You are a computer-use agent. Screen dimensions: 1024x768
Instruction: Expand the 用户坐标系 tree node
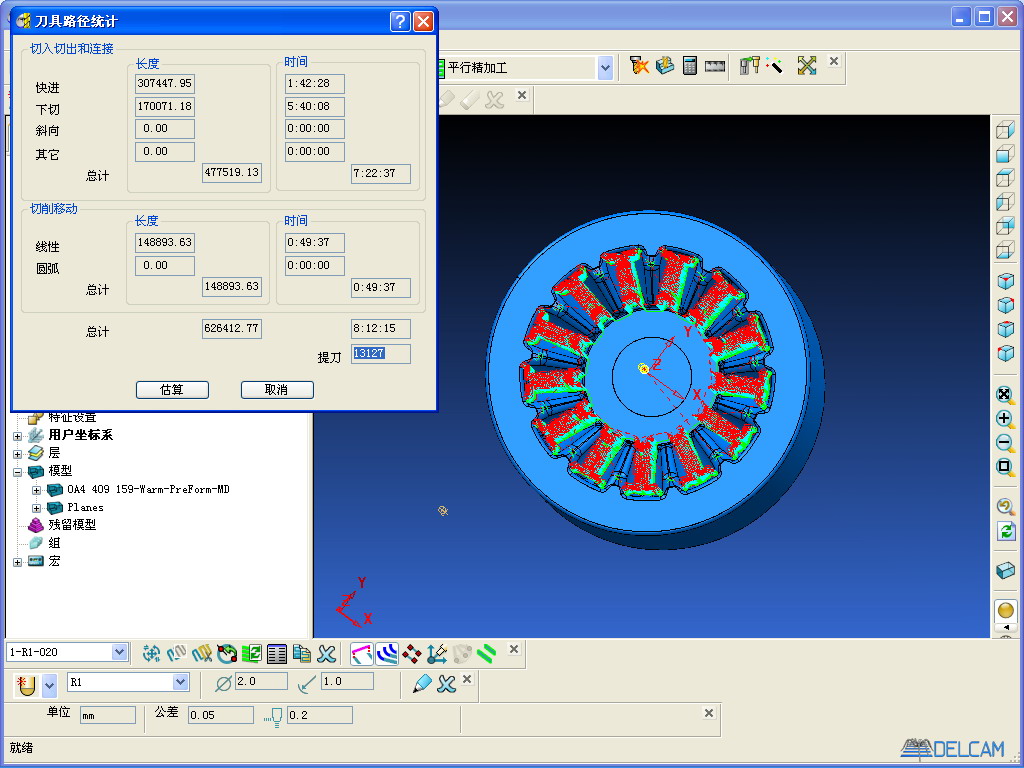tap(18, 436)
